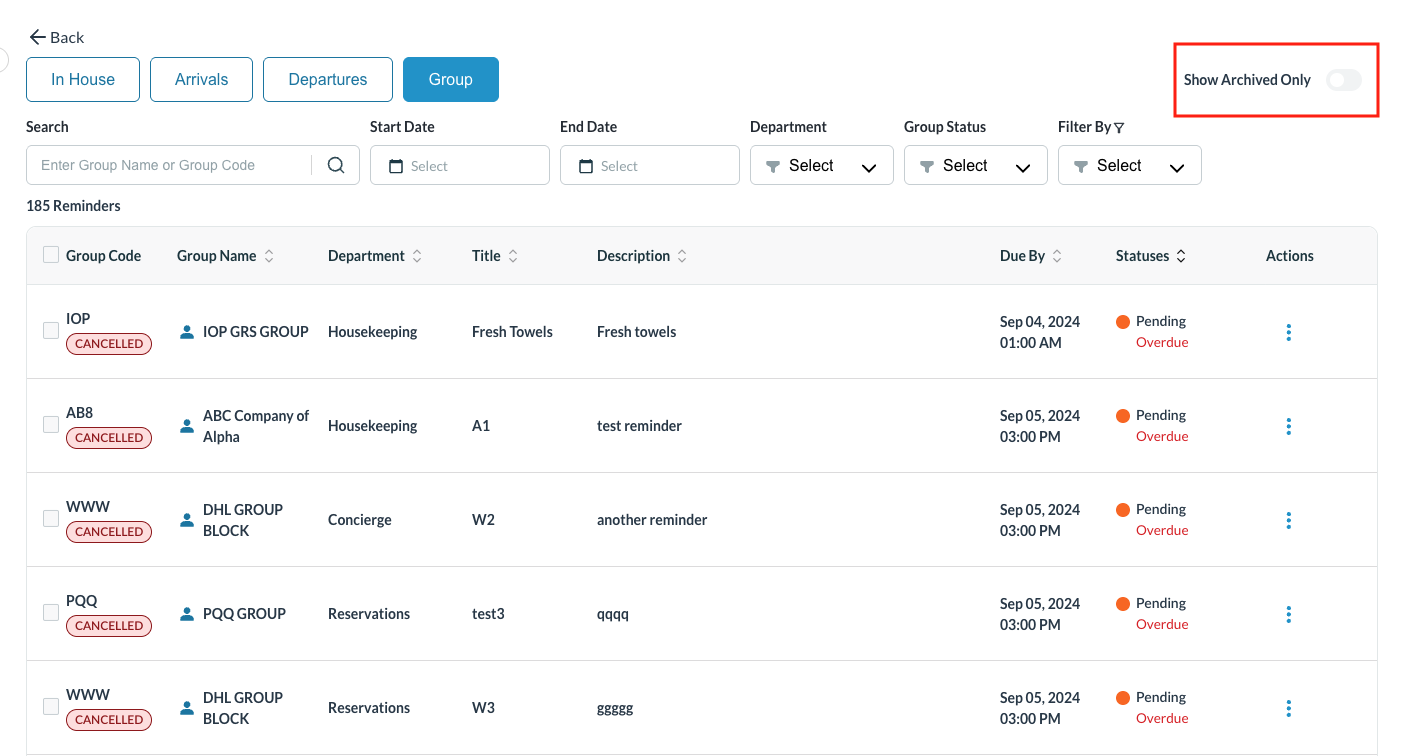Screen dimensions: 1408x756
Task: Click the Department column sort icon
Action: (417, 256)
